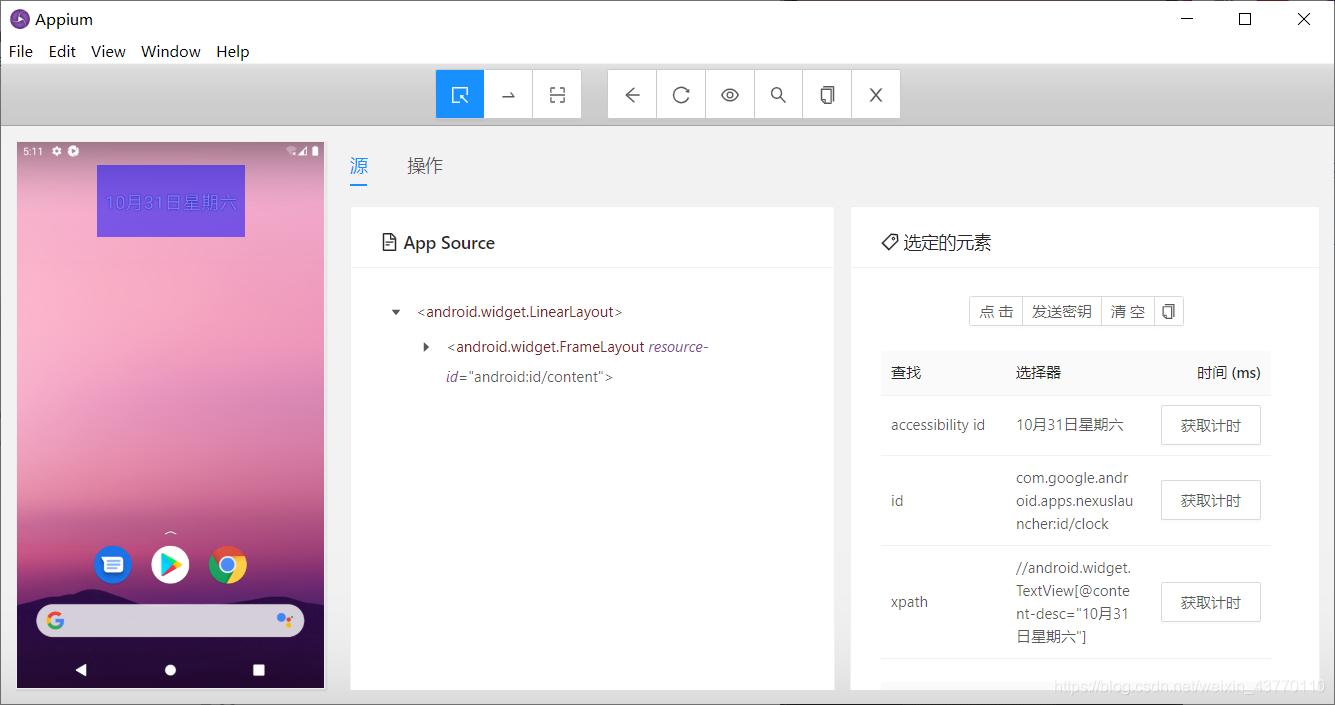Get timing for the id row
The height and width of the screenshot is (705, 1335).
[x=1210, y=500]
